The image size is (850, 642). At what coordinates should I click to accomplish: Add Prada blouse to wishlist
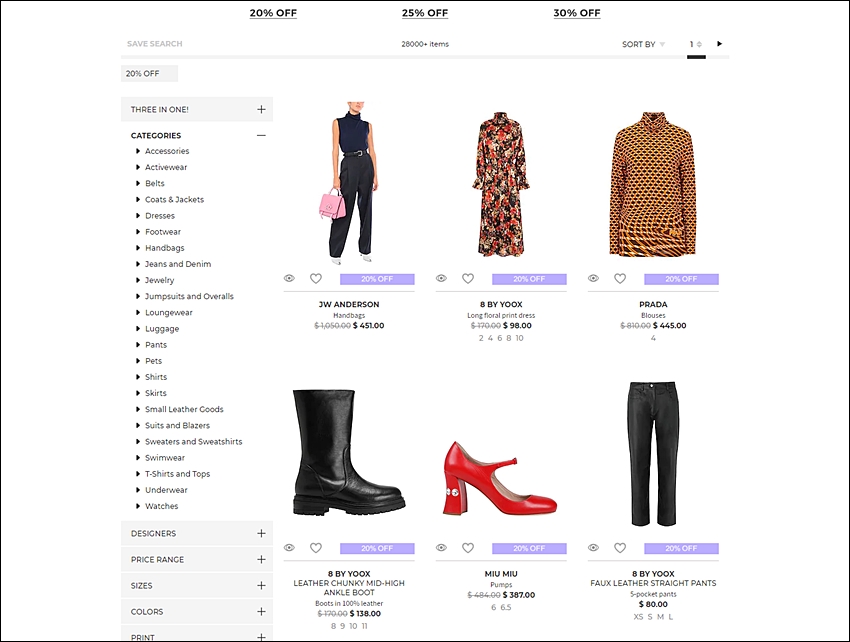(x=620, y=278)
